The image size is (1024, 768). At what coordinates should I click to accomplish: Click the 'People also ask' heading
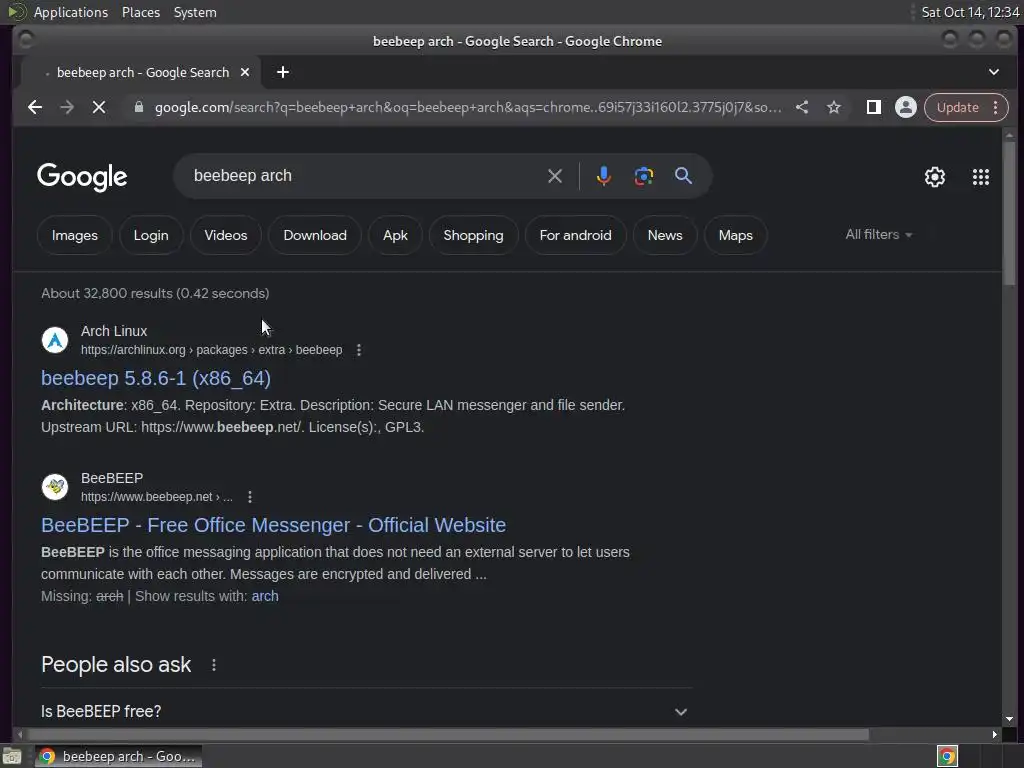tap(116, 665)
